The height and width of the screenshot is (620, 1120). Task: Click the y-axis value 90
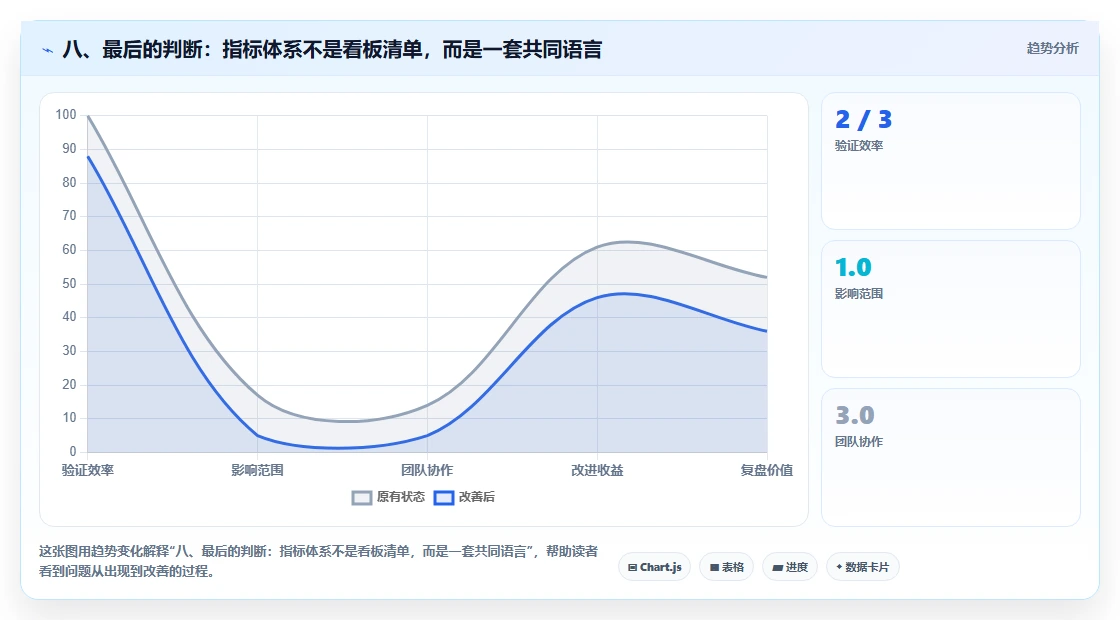coord(69,149)
